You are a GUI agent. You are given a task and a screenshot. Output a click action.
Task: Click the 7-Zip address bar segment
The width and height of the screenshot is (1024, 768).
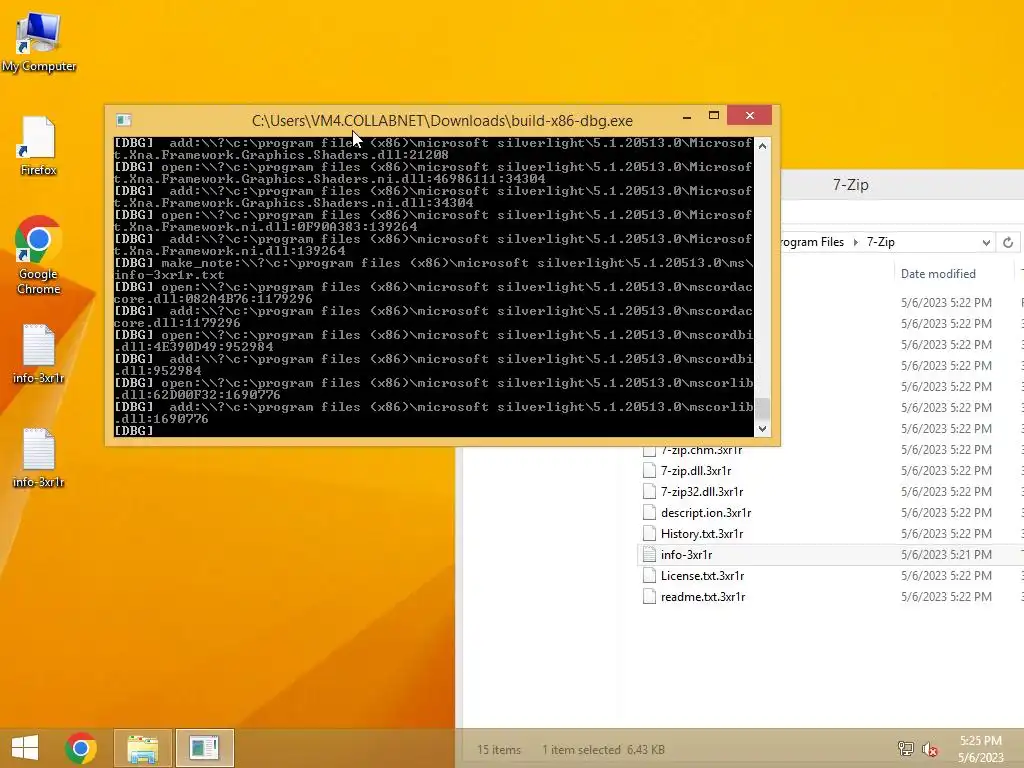pyautogui.click(x=880, y=242)
